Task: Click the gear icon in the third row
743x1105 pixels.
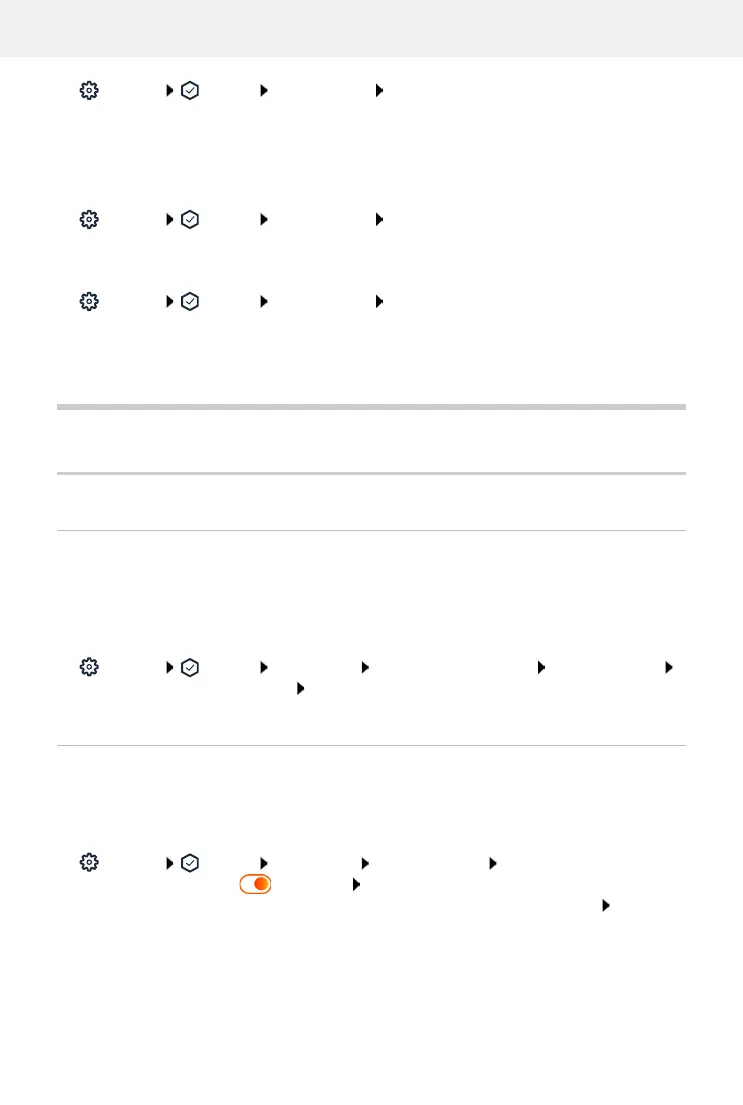Action: (89, 299)
